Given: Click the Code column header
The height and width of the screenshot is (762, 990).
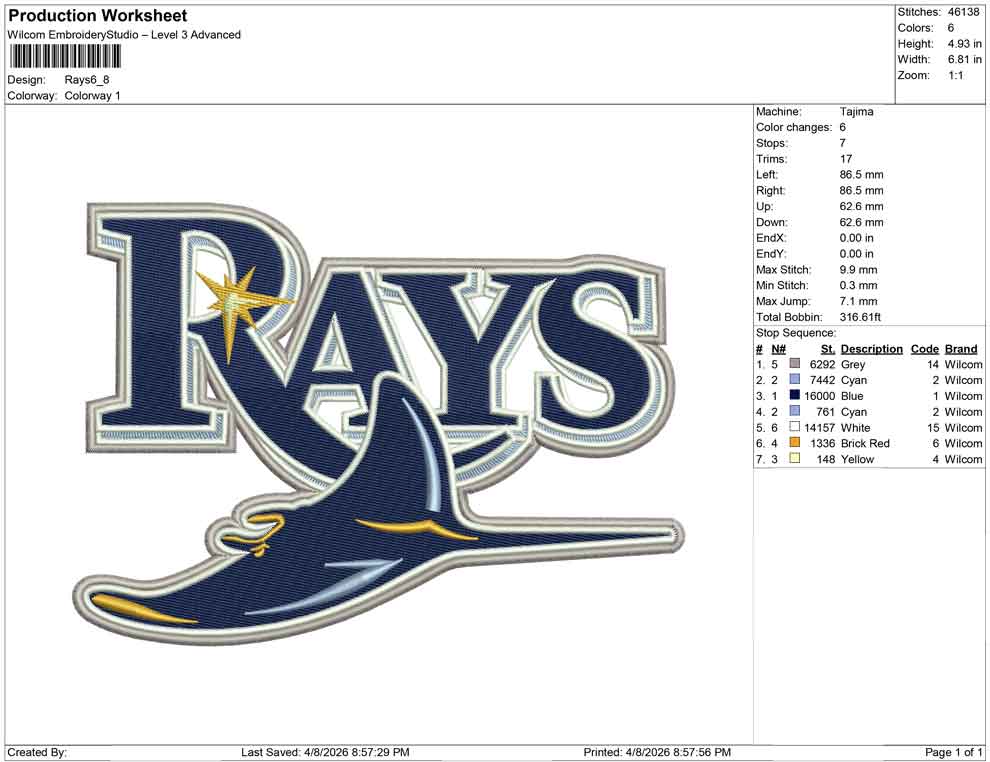Looking at the screenshot, I should click(925, 349).
